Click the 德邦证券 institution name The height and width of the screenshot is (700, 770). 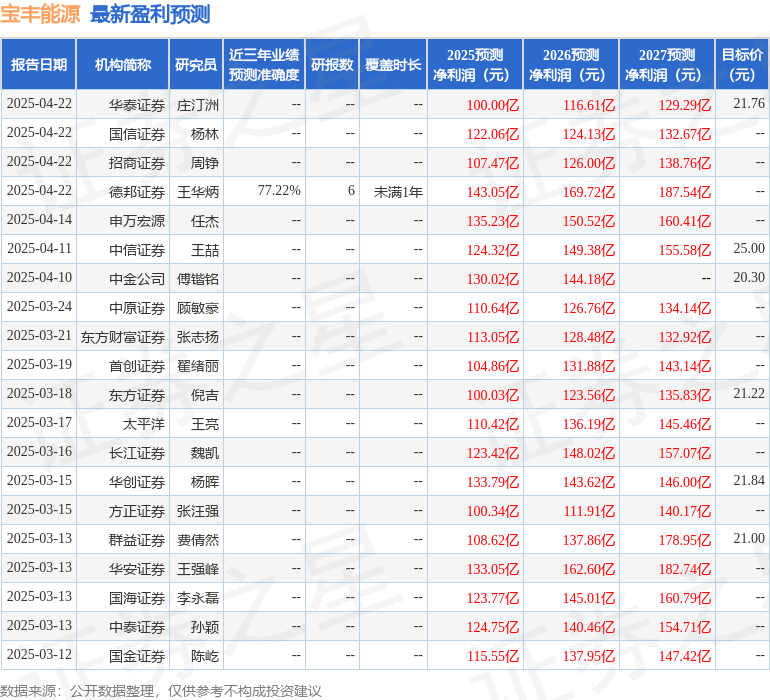(x=137, y=191)
